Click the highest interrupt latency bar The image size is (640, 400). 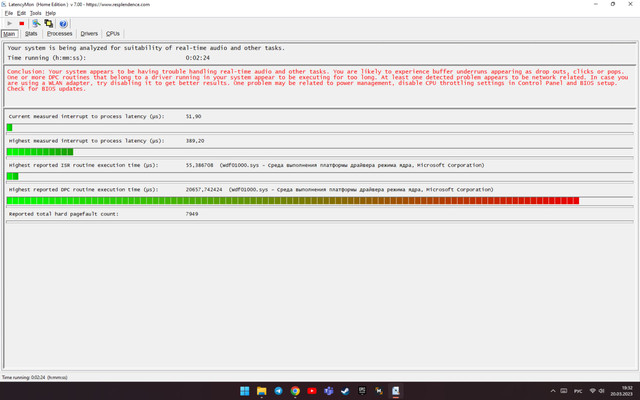320,152
